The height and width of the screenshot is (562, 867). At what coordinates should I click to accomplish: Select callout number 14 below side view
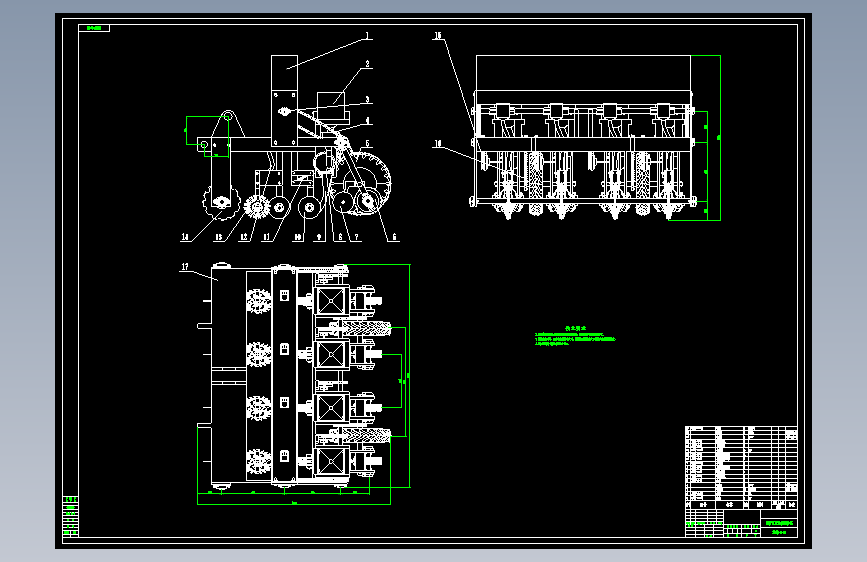pos(185,237)
